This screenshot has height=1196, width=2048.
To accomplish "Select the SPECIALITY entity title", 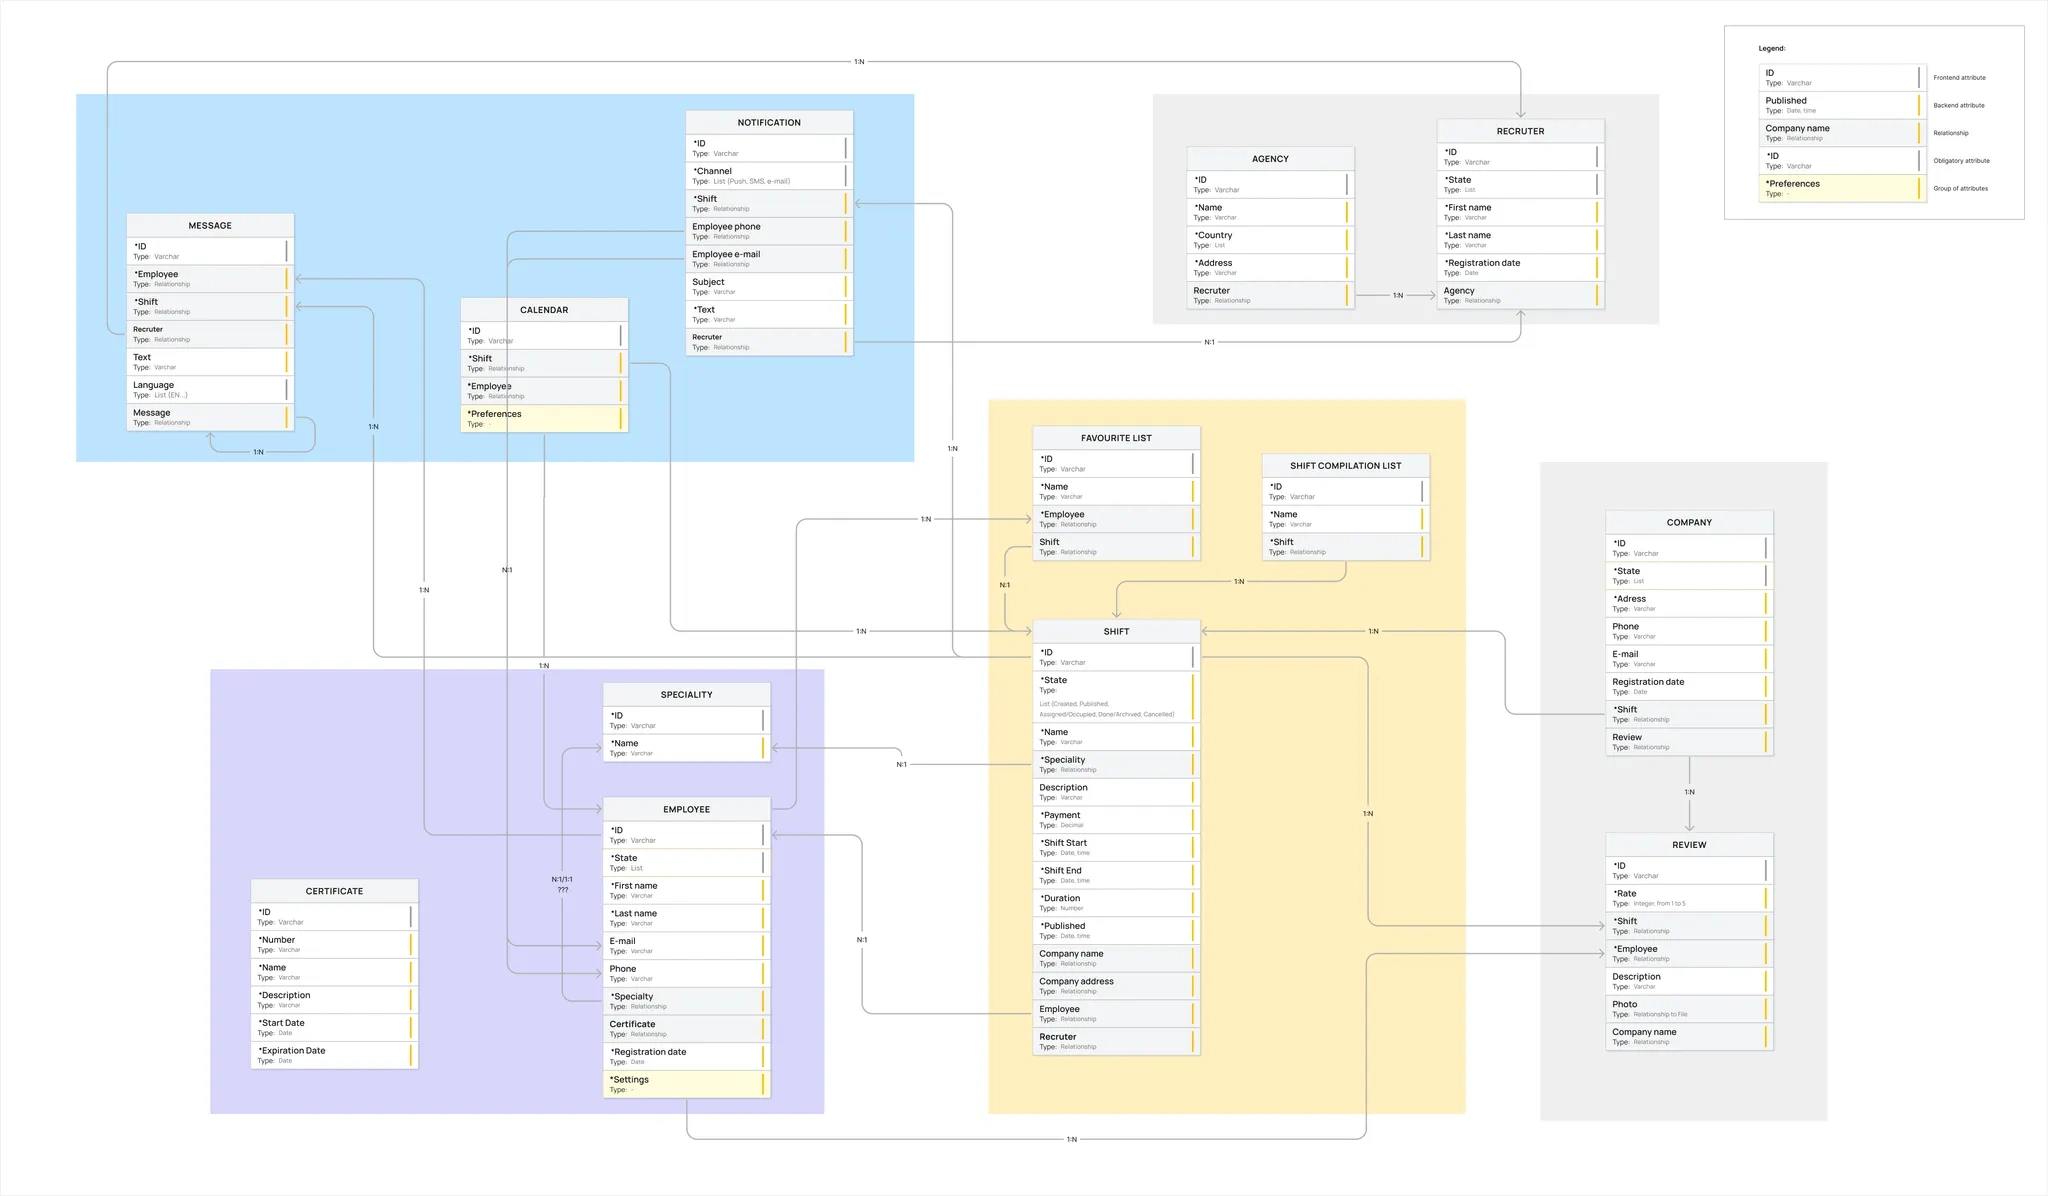I will pos(686,694).
